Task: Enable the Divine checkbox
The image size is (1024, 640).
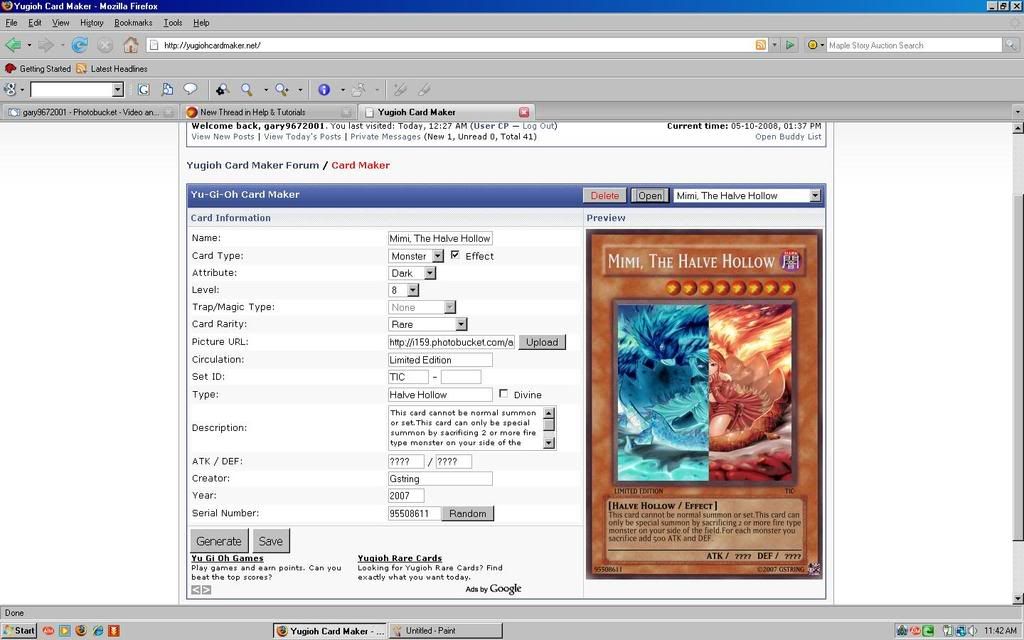Action: click(x=503, y=394)
